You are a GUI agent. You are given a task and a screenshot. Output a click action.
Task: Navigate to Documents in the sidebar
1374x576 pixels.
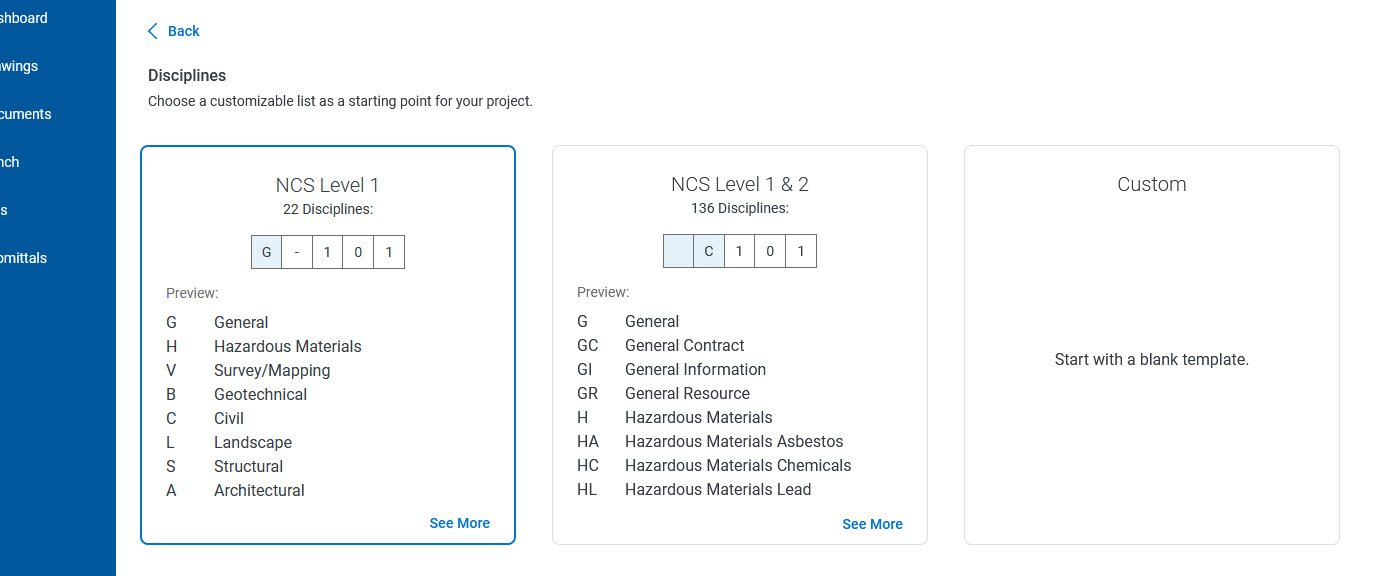click(26, 114)
